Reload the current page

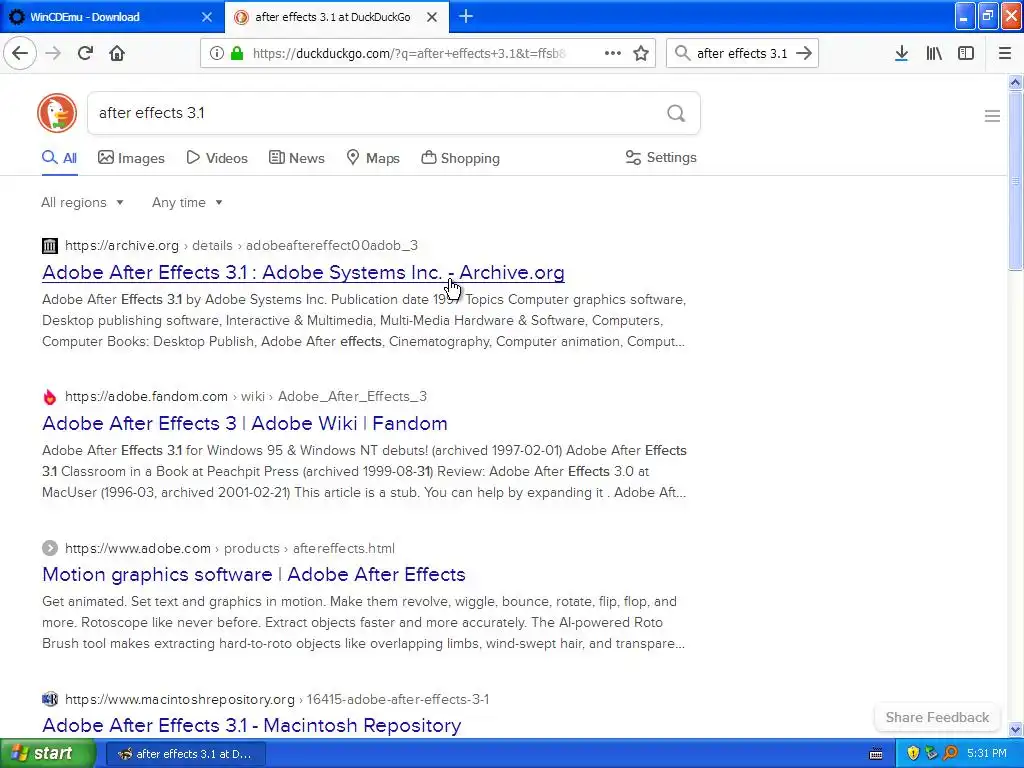coord(85,53)
